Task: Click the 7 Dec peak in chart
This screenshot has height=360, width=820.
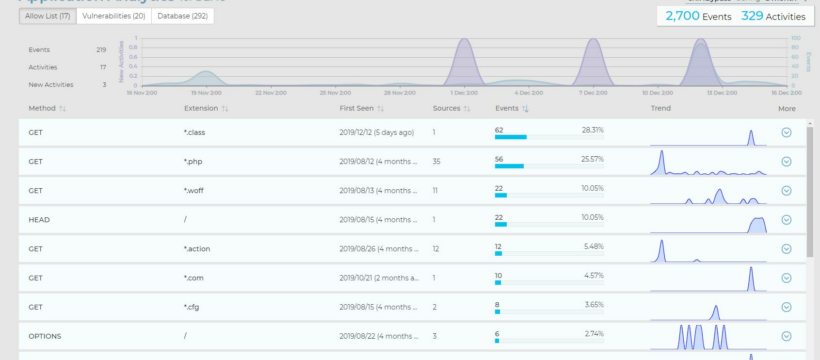Action: tap(593, 62)
